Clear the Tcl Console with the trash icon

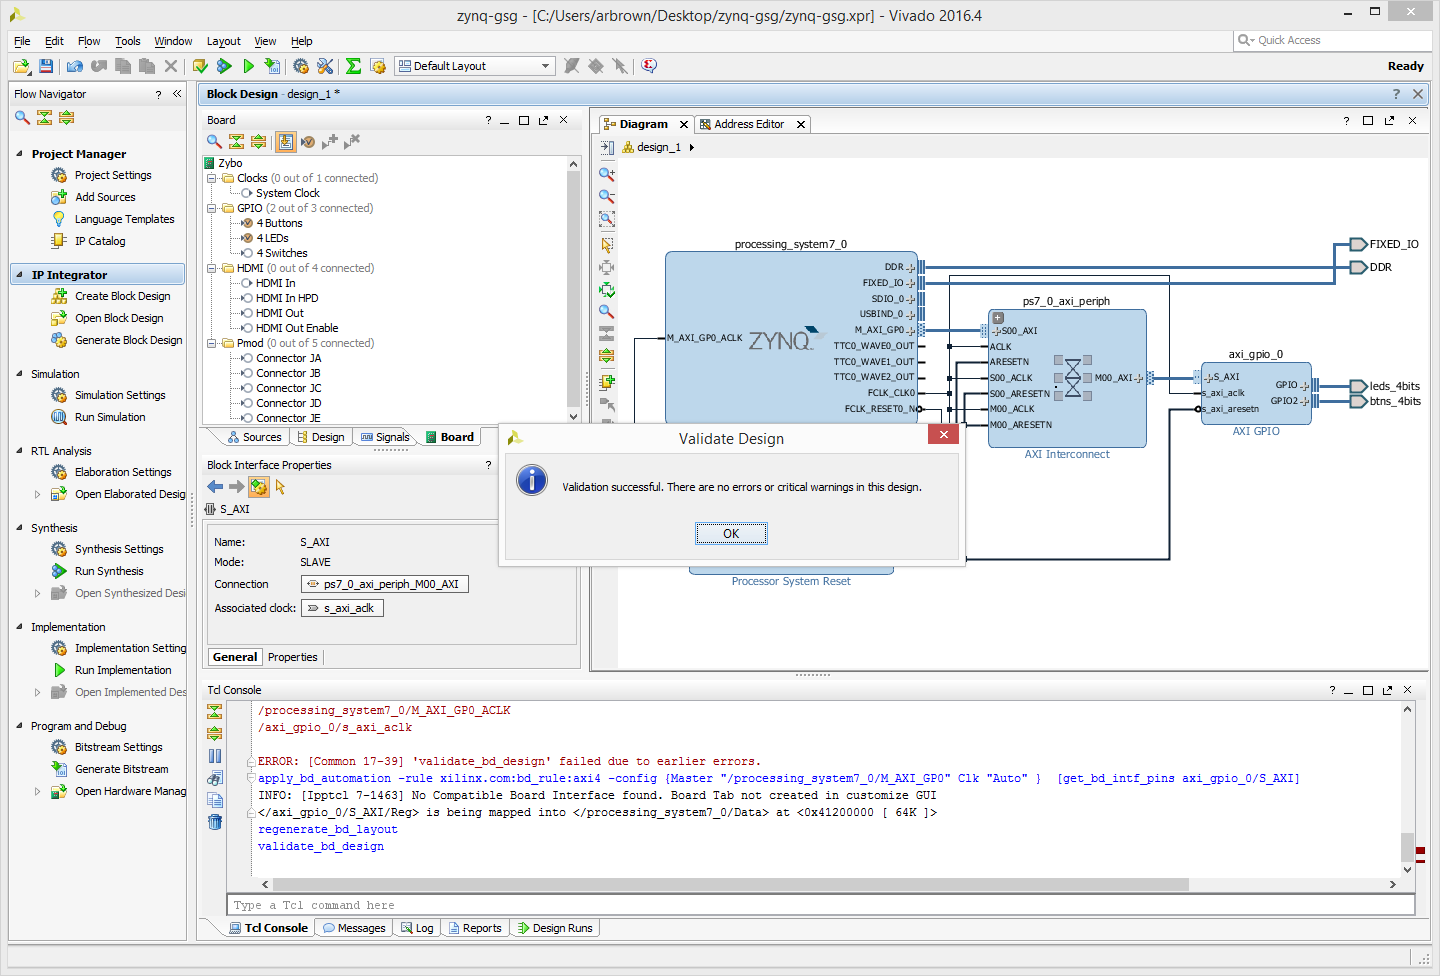tap(215, 822)
